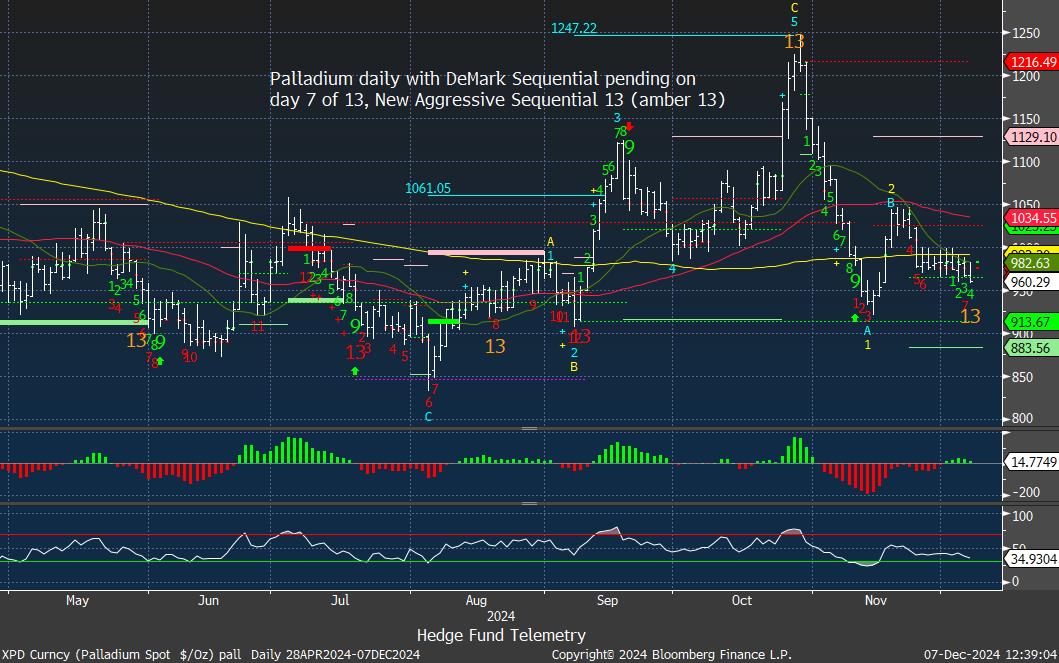Click the green up arrow beside July's red 13
The image size is (1059, 663).
(x=356, y=371)
